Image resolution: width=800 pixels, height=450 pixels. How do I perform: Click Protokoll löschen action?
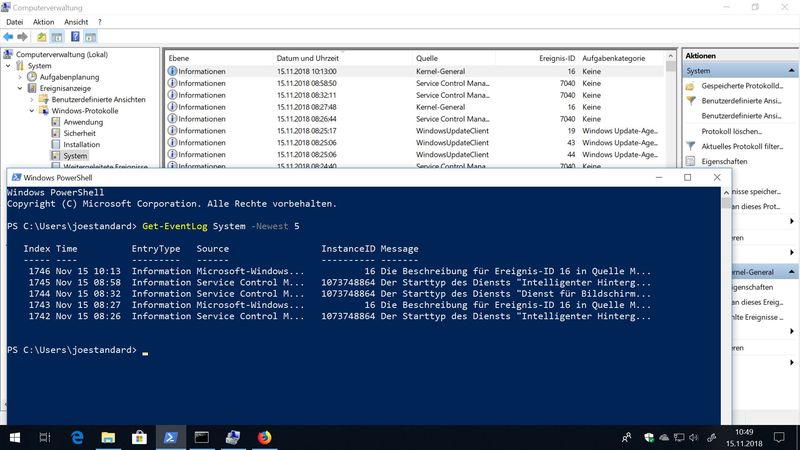[x=732, y=131]
